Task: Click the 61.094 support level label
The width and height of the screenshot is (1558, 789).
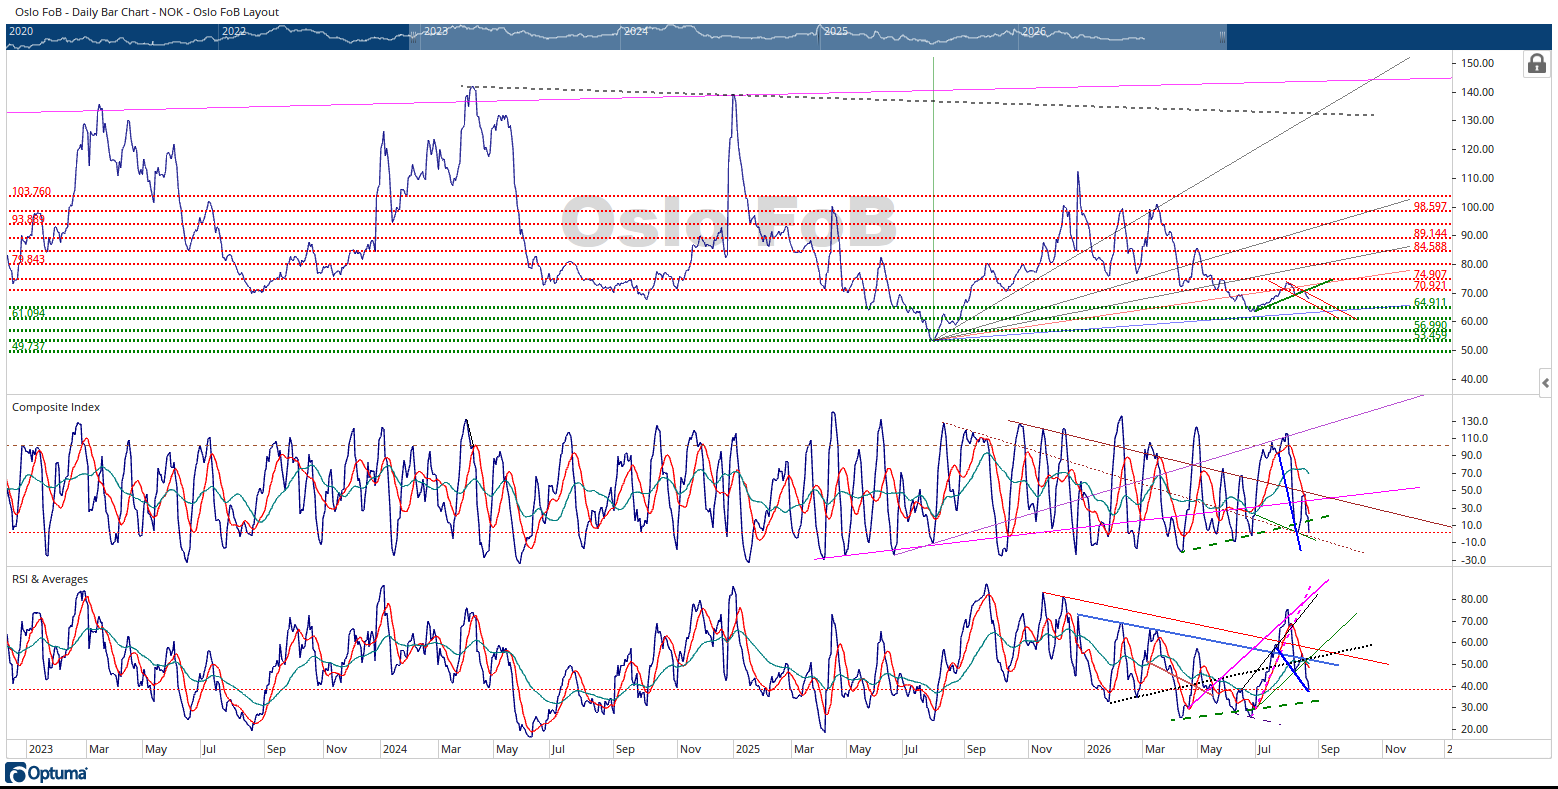Action: pos(28,313)
